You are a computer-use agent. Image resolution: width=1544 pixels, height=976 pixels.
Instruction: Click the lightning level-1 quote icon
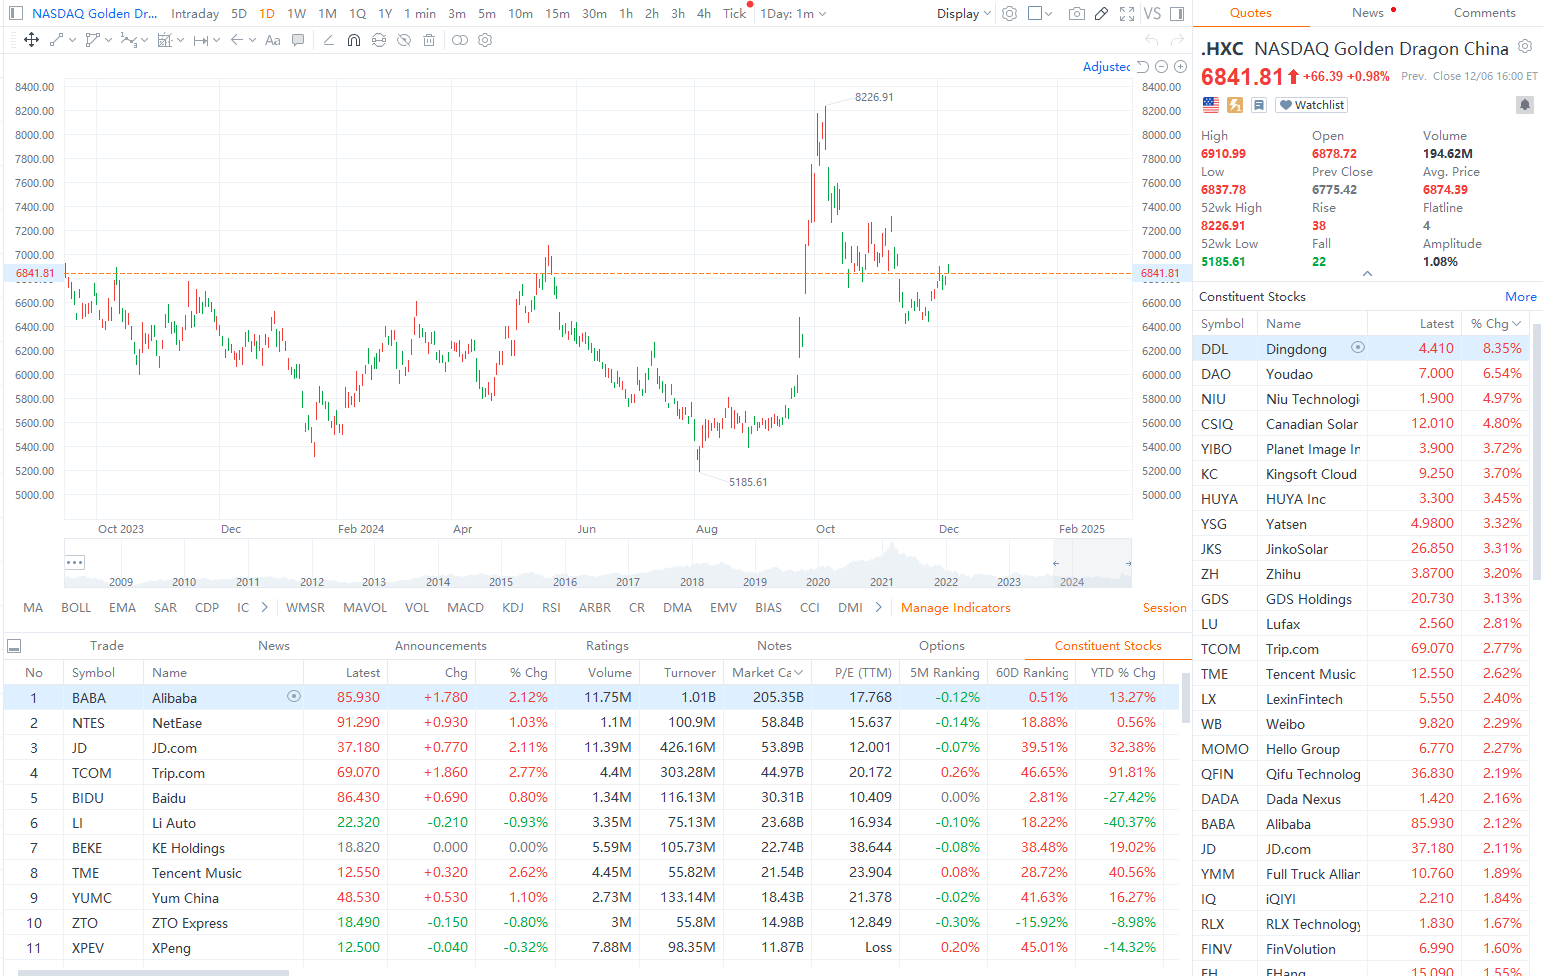pyautogui.click(x=1235, y=105)
